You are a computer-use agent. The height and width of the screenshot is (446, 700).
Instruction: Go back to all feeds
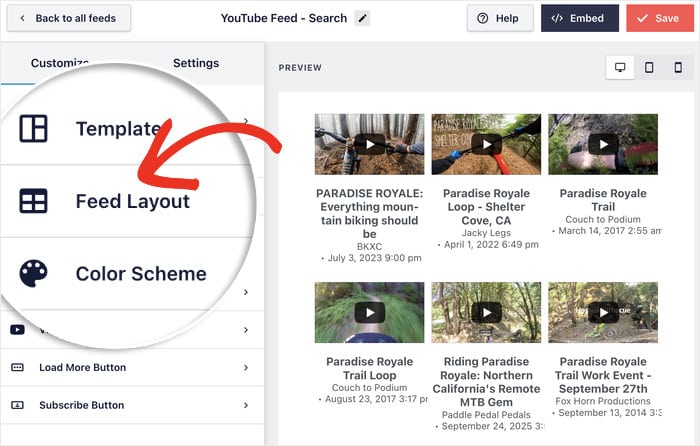pyautogui.click(x=68, y=18)
